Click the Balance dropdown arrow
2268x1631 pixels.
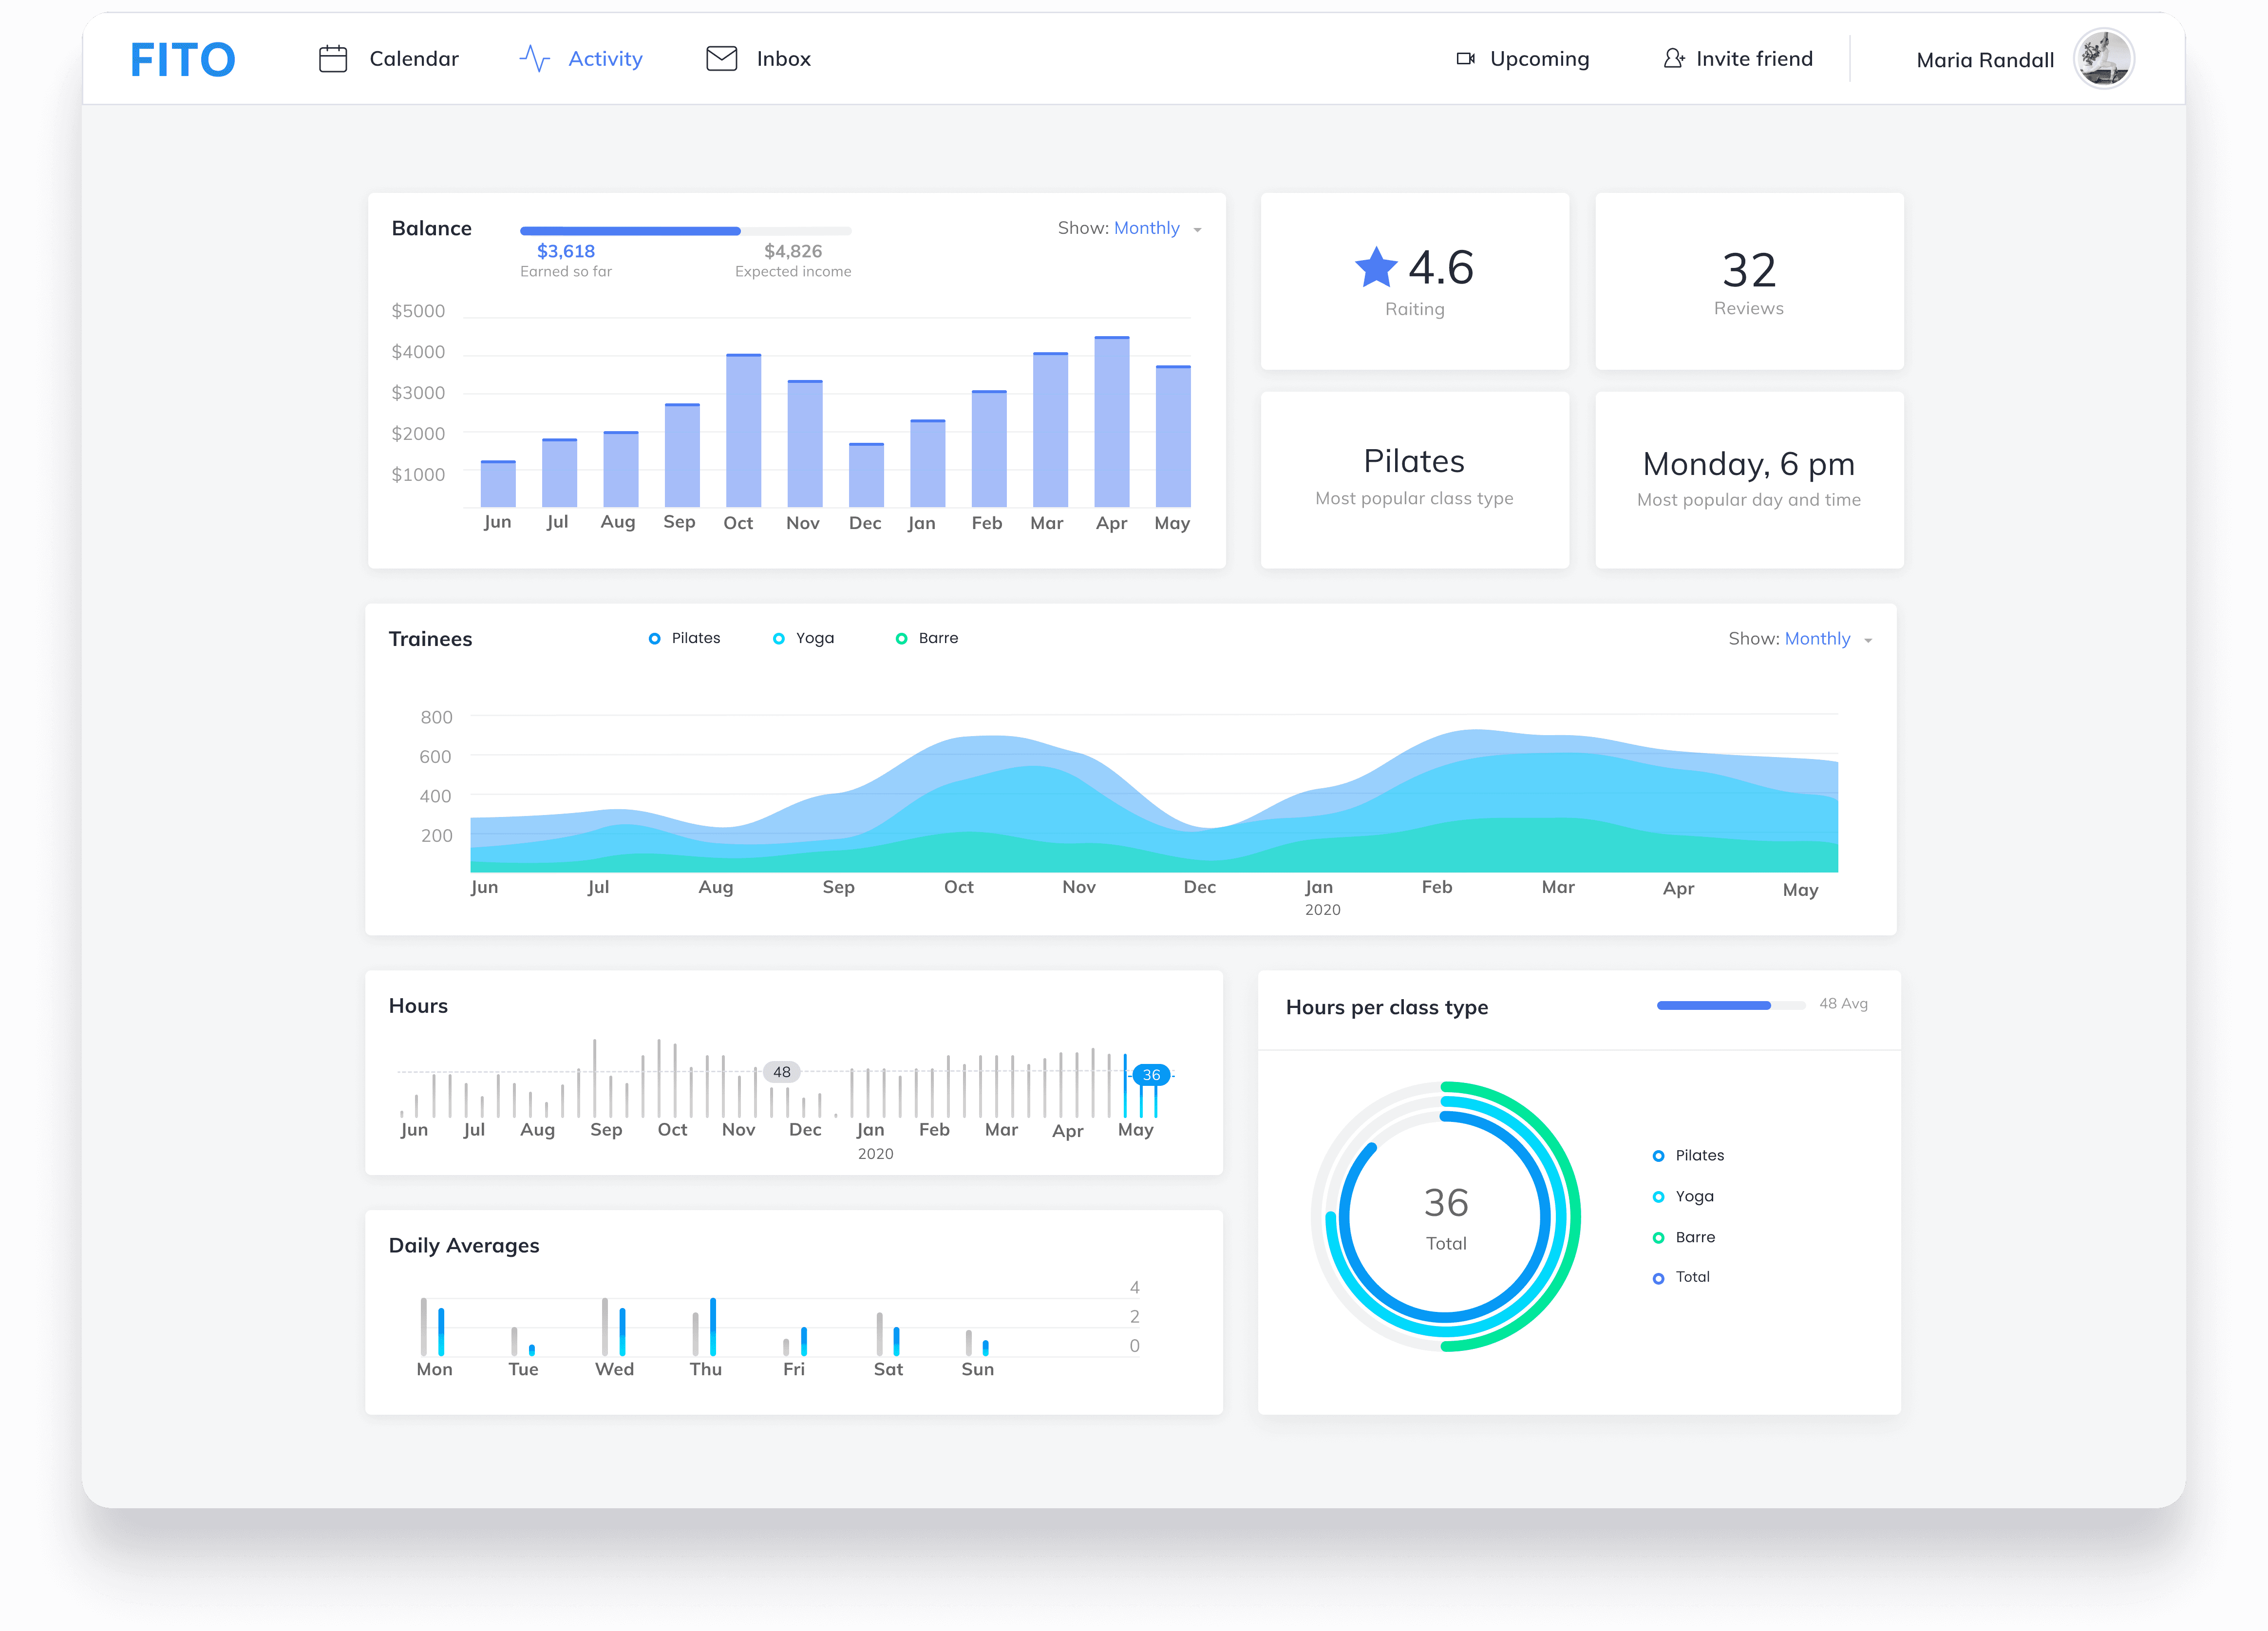[1197, 230]
